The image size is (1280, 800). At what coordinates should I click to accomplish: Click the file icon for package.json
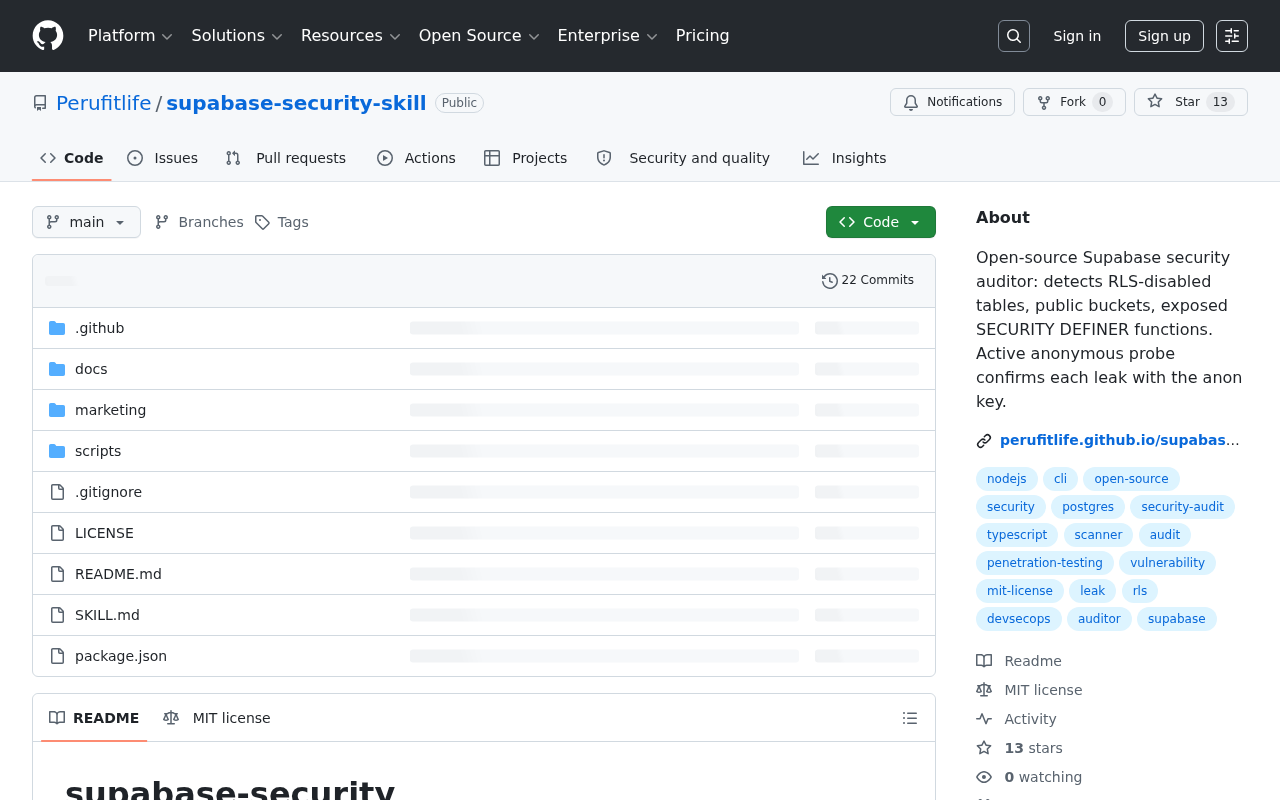pyautogui.click(x=57, y=656)
